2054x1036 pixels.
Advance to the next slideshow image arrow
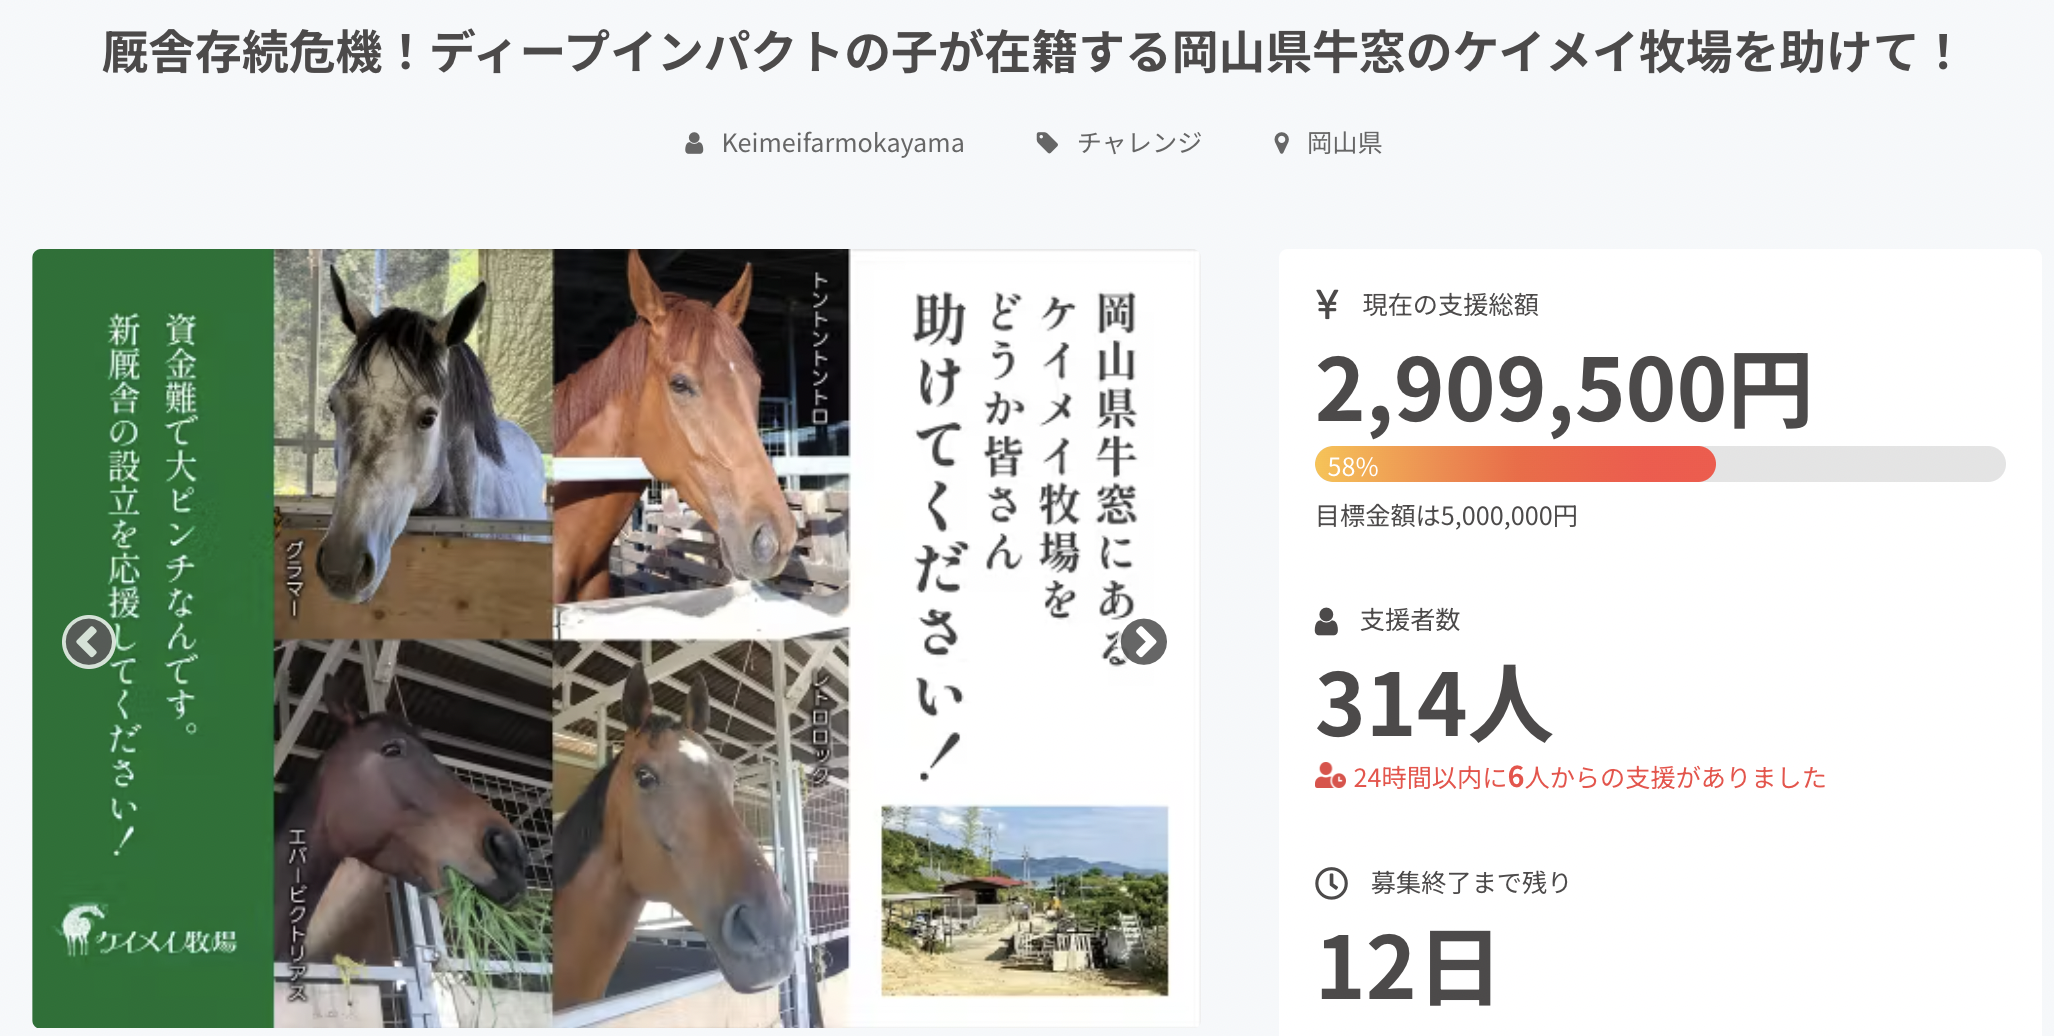point(1143,642)
